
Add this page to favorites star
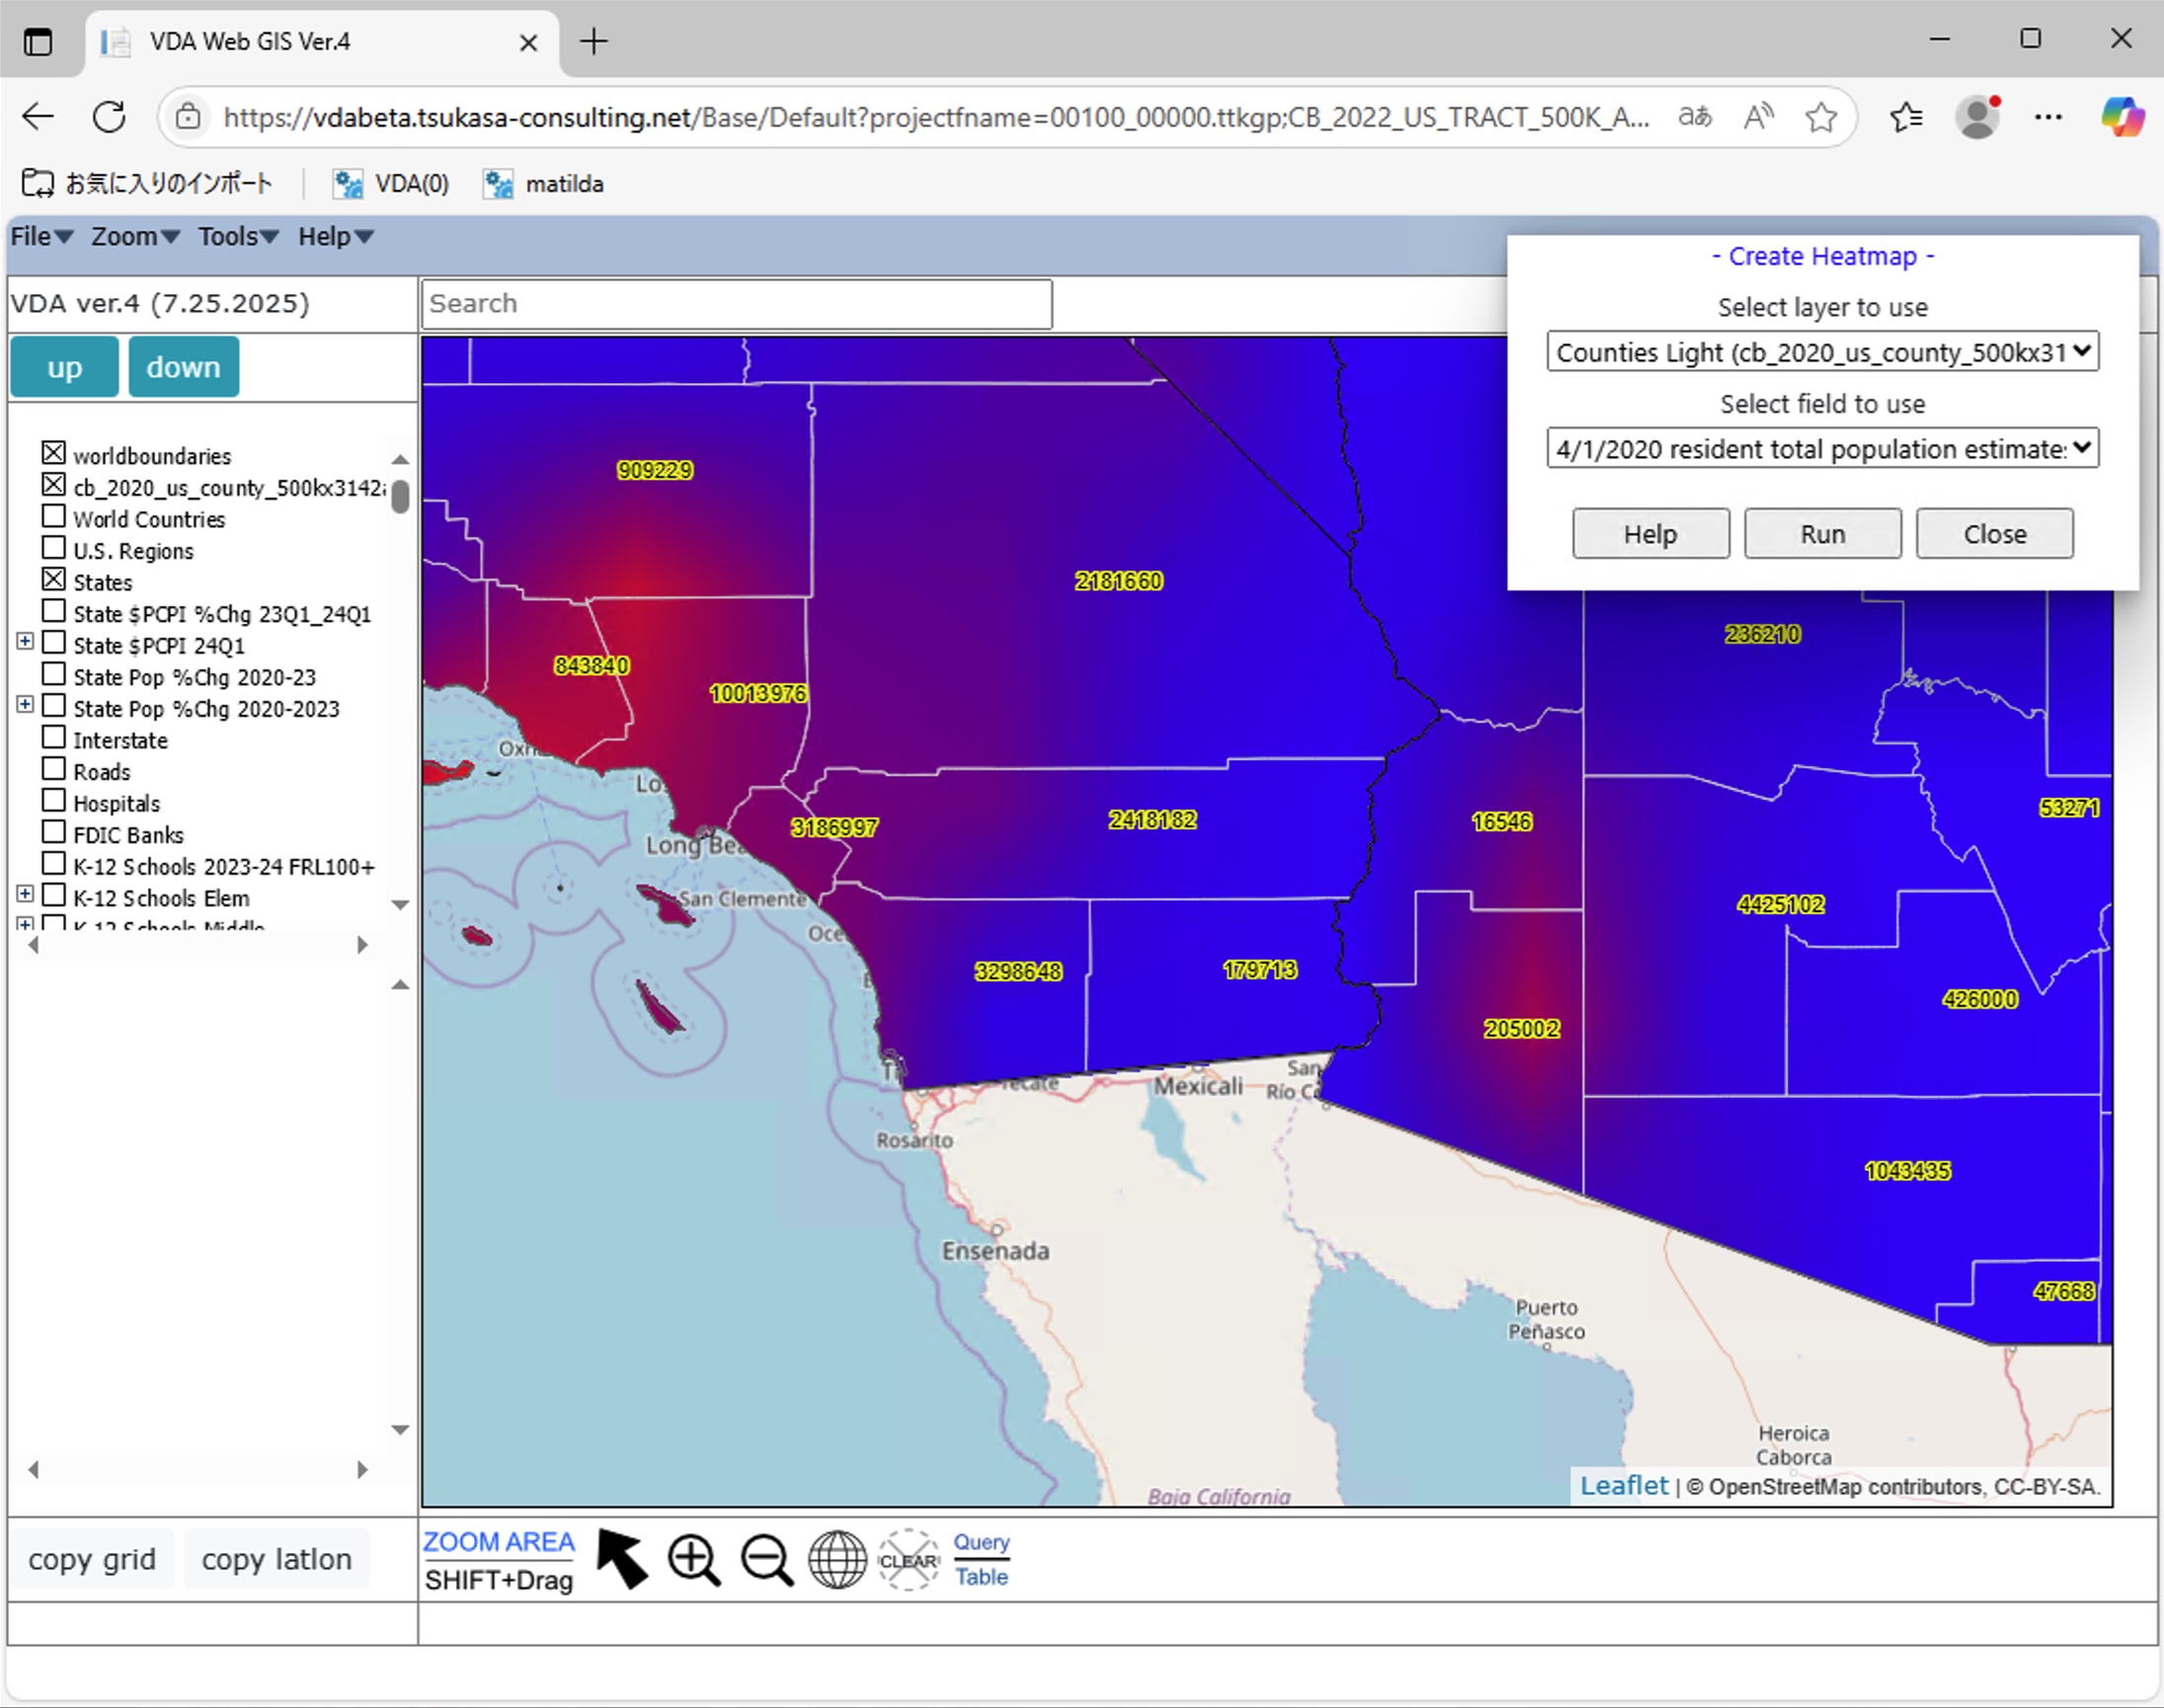click(x=1821, y=117)
